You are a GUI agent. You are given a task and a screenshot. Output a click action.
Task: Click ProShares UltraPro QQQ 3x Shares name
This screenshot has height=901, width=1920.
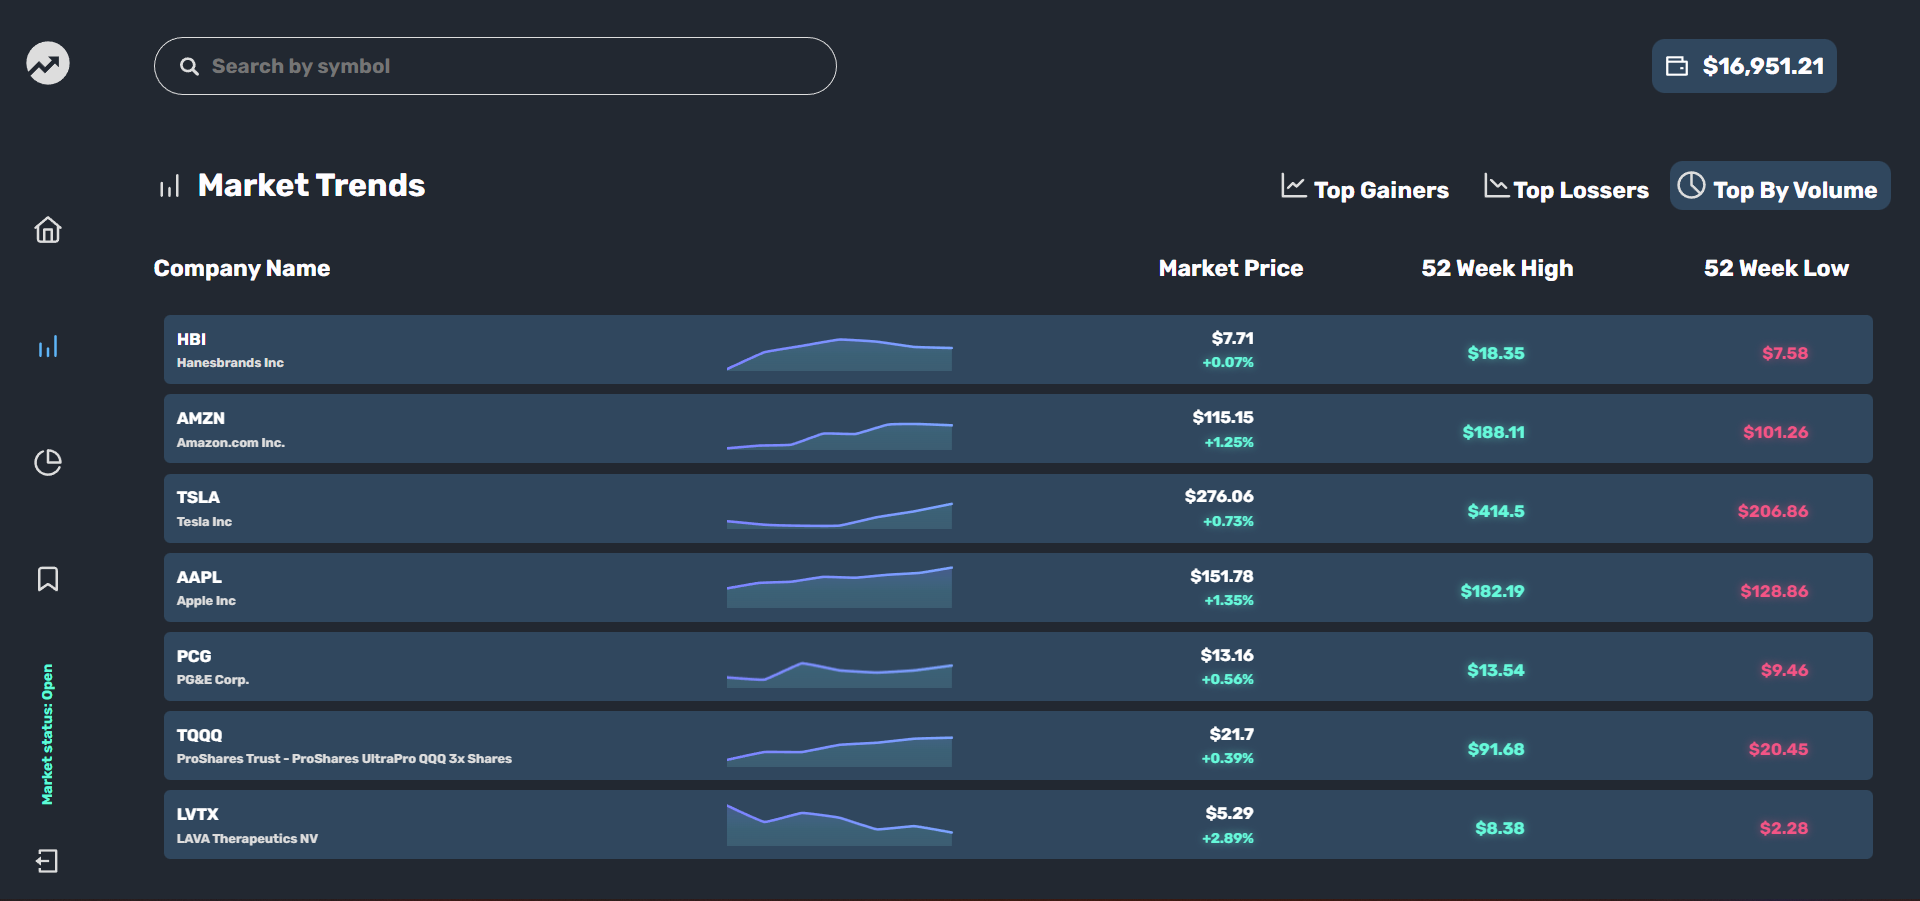pos(344,758)
